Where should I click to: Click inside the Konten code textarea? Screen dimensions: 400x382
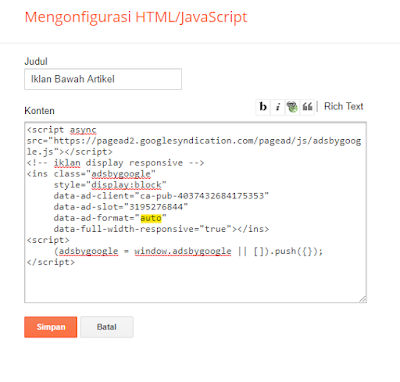[195, 212]
